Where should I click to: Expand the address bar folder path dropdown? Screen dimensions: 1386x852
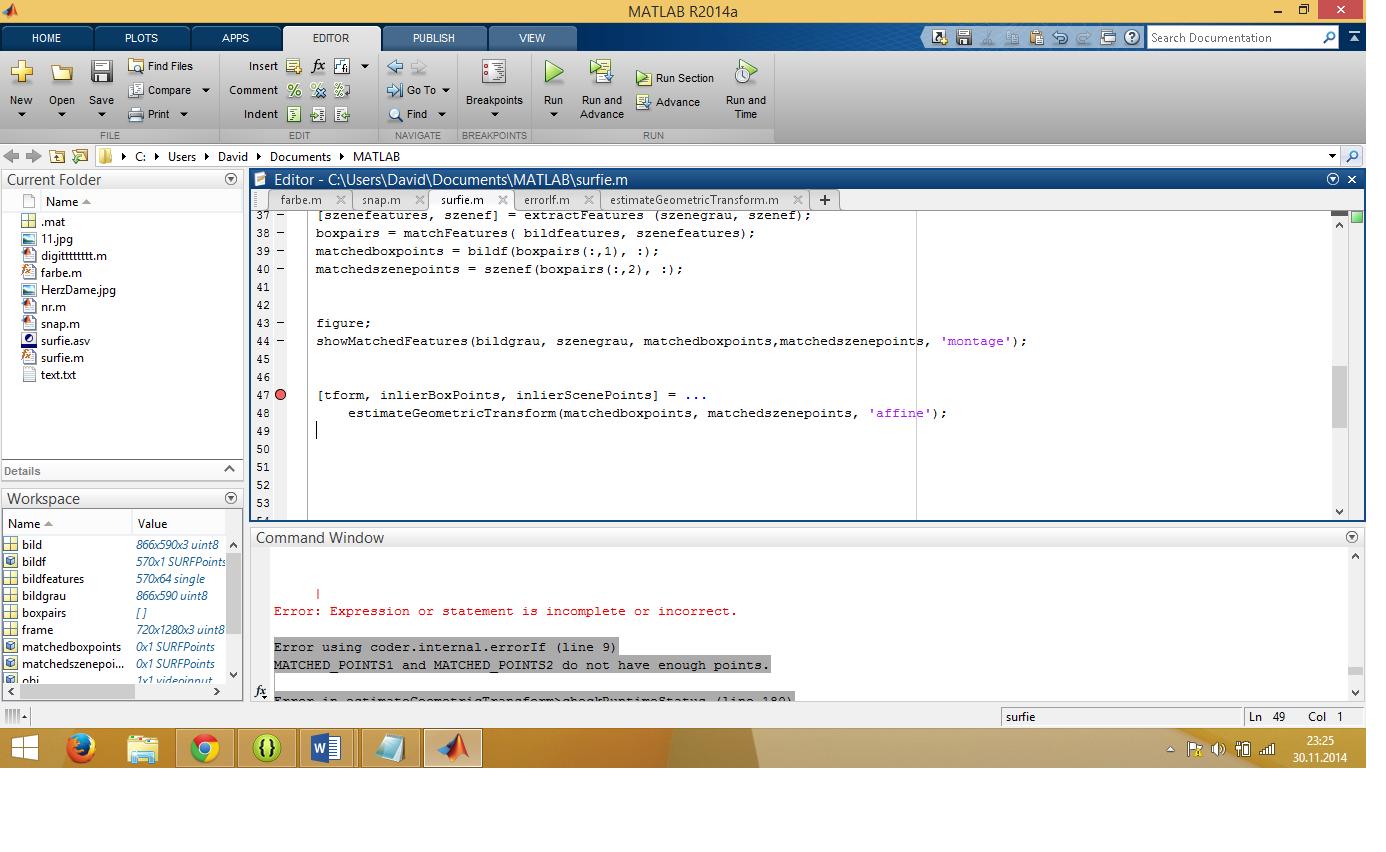pos(1331,157)
